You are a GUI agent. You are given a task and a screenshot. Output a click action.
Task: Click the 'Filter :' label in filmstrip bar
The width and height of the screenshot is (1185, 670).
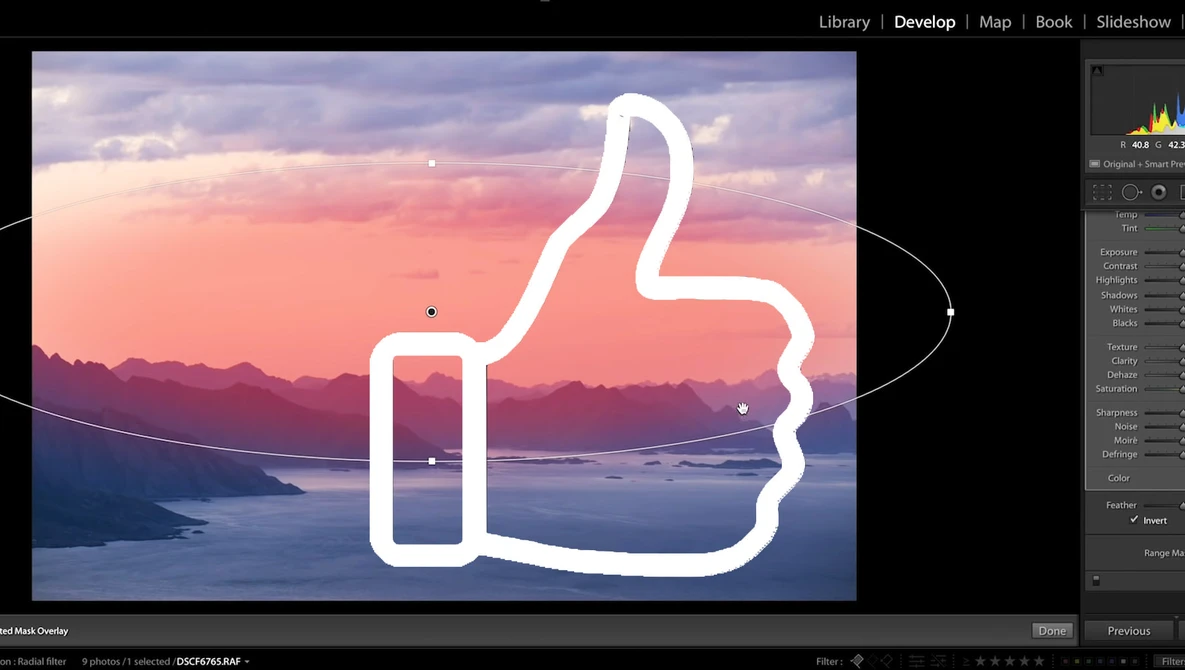tap(829, 662)
